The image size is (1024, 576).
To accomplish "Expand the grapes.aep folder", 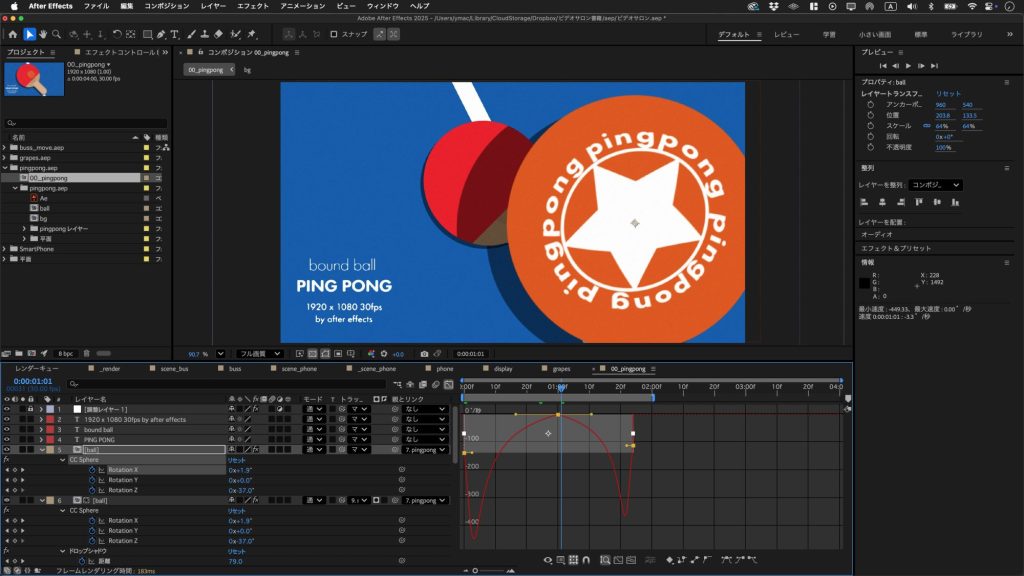I will (5, 158).
